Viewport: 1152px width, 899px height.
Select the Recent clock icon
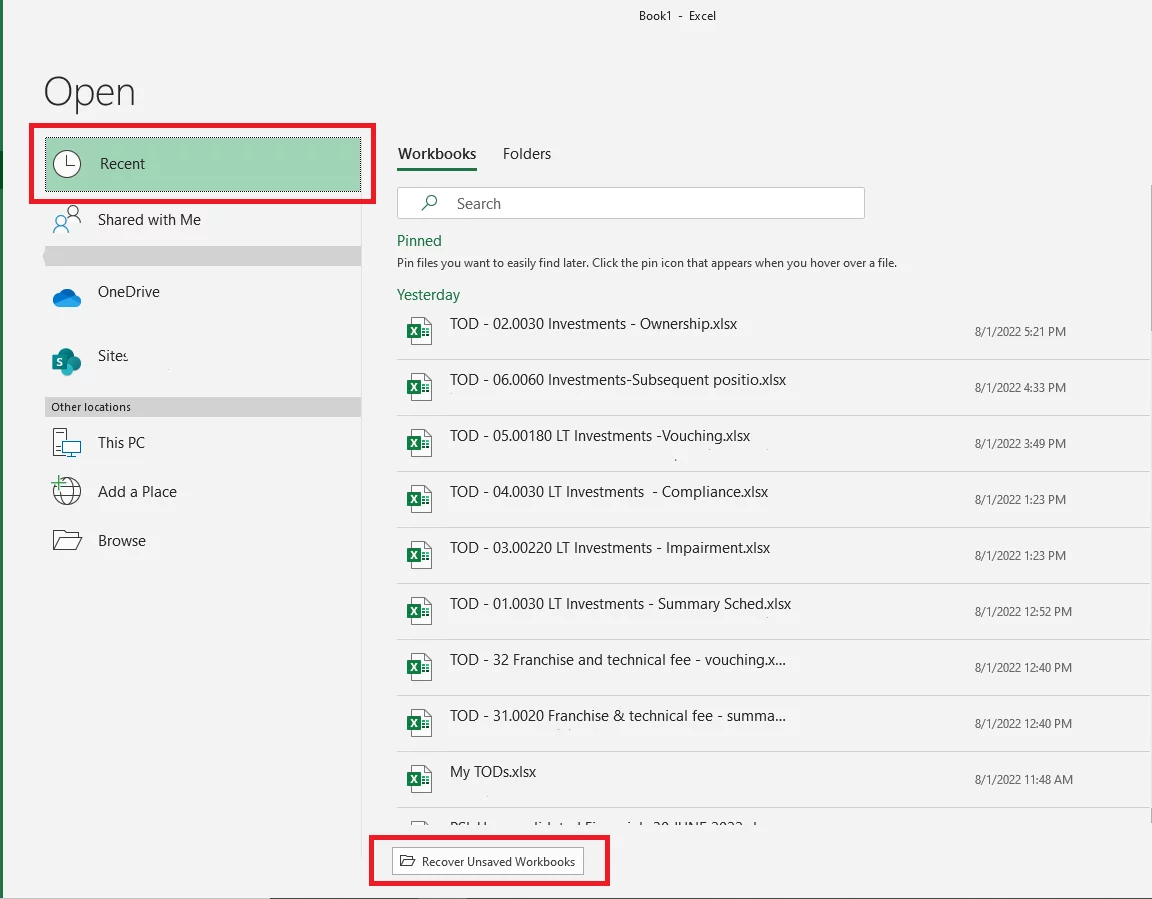(66, 163)
